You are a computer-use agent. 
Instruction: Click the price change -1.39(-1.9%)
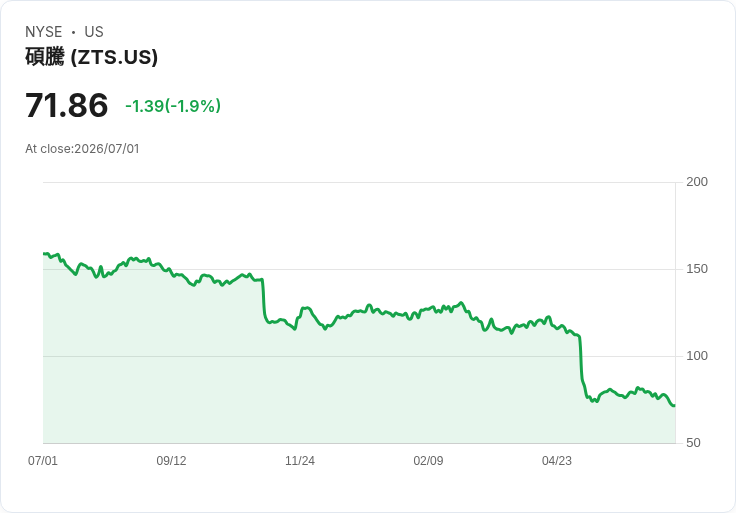173,106
